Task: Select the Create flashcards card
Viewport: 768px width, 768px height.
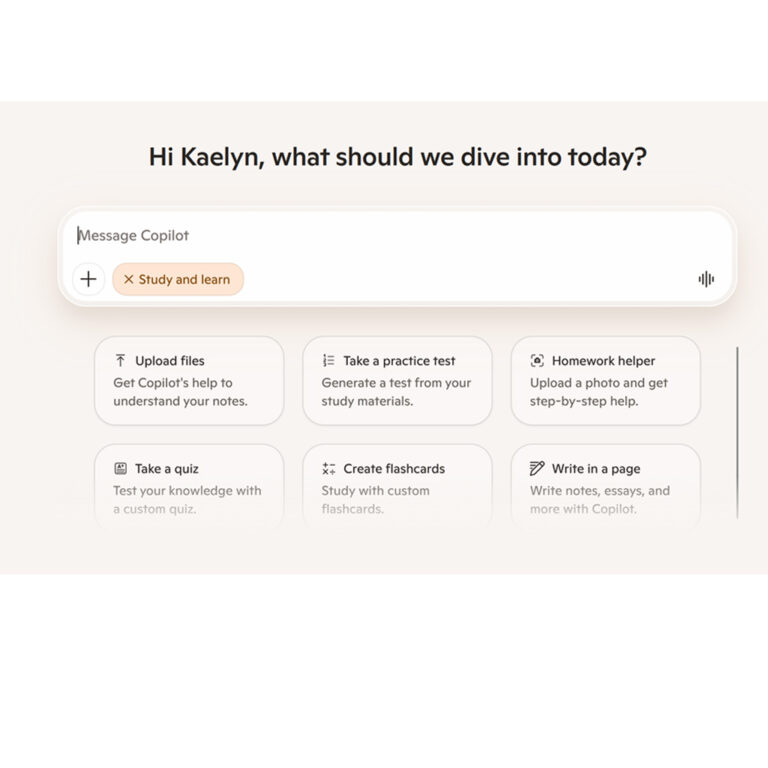Action: pyautogui.click(x=397, y=488)
